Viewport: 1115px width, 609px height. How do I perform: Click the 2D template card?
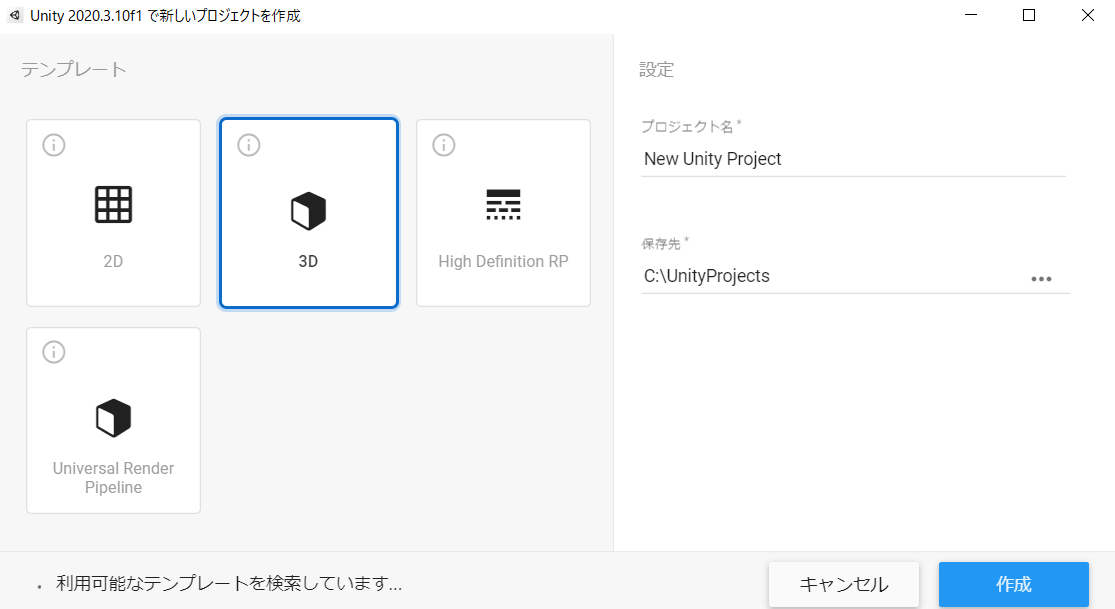[x=113, y=212]
